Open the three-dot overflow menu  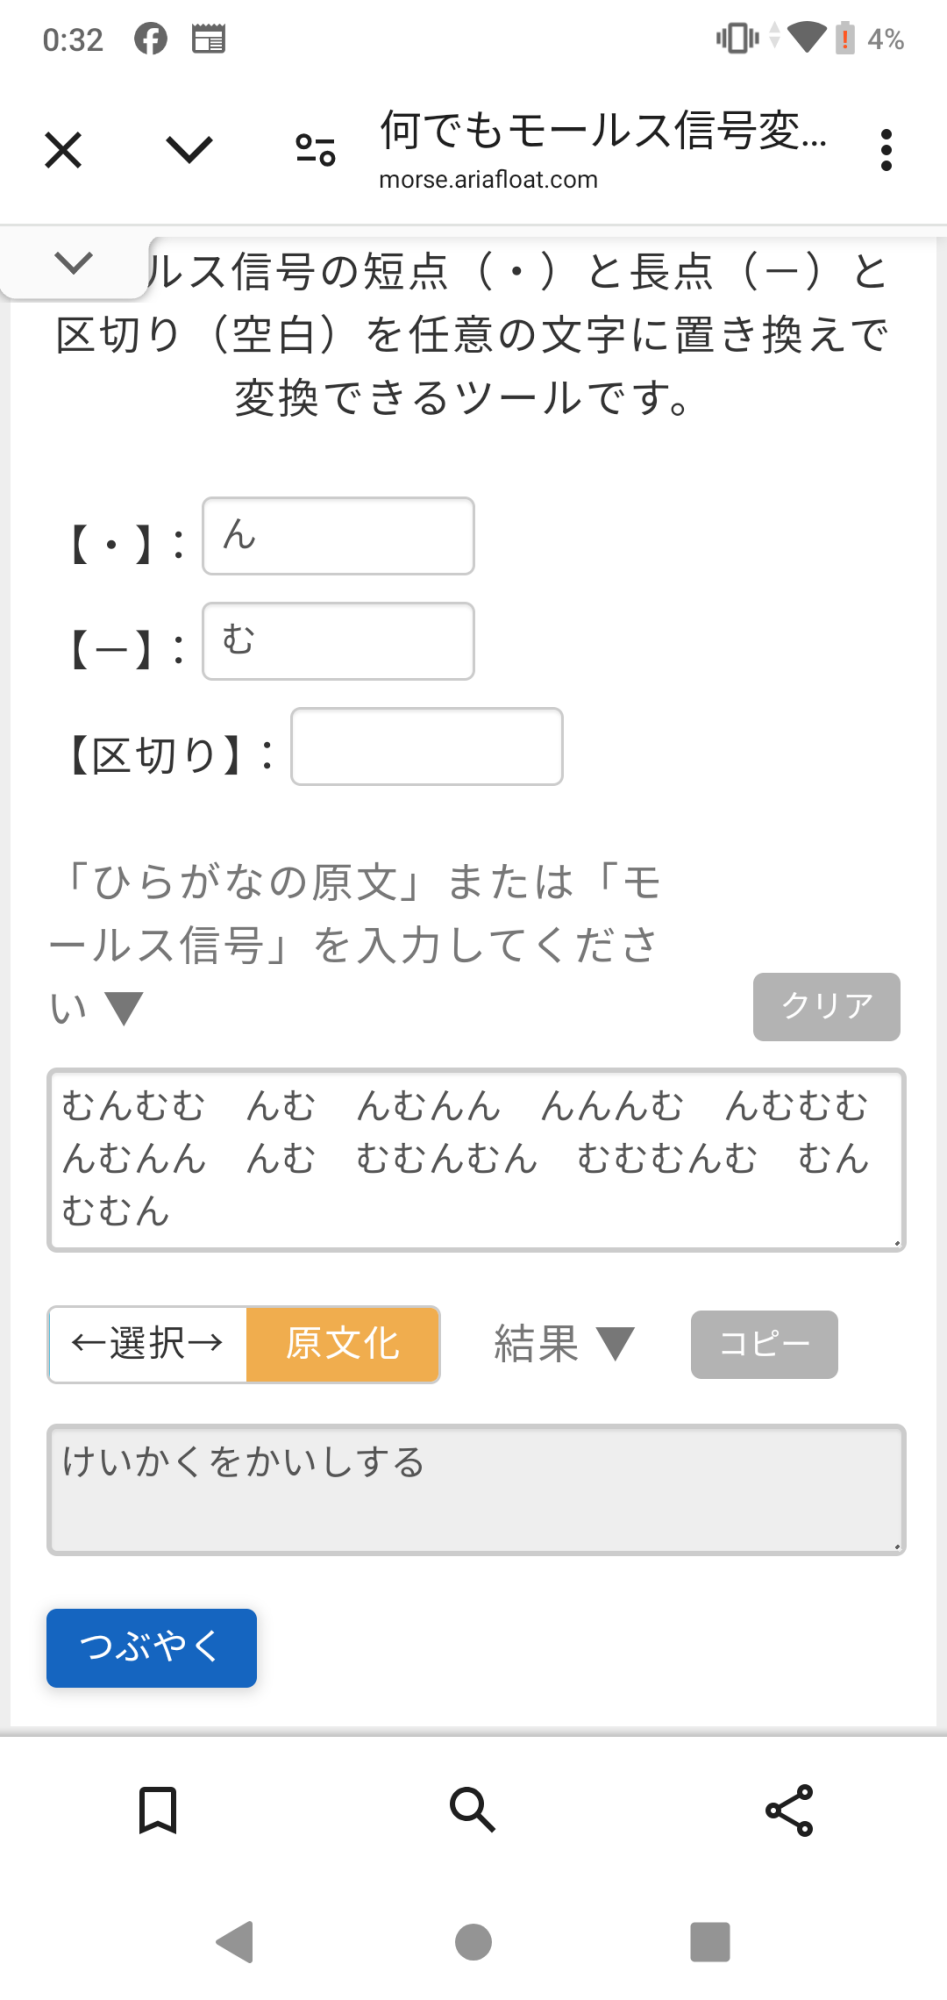(885, 150)
